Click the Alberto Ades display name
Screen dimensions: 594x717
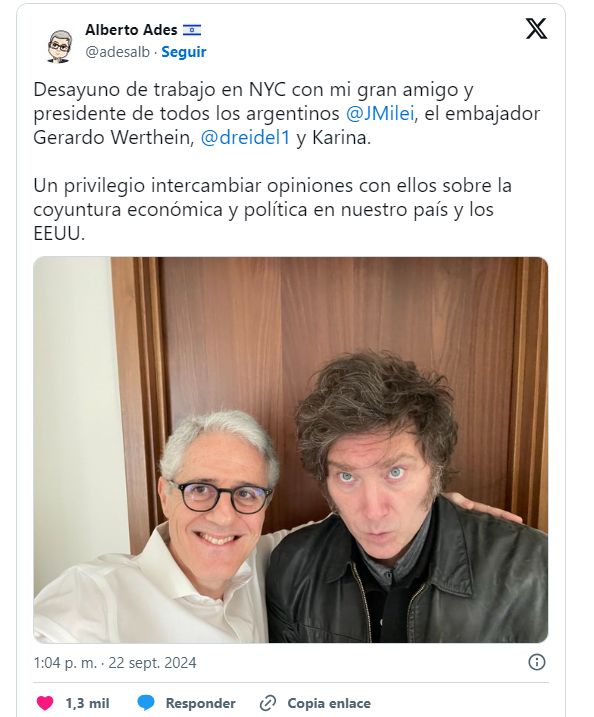coord(131,30)
